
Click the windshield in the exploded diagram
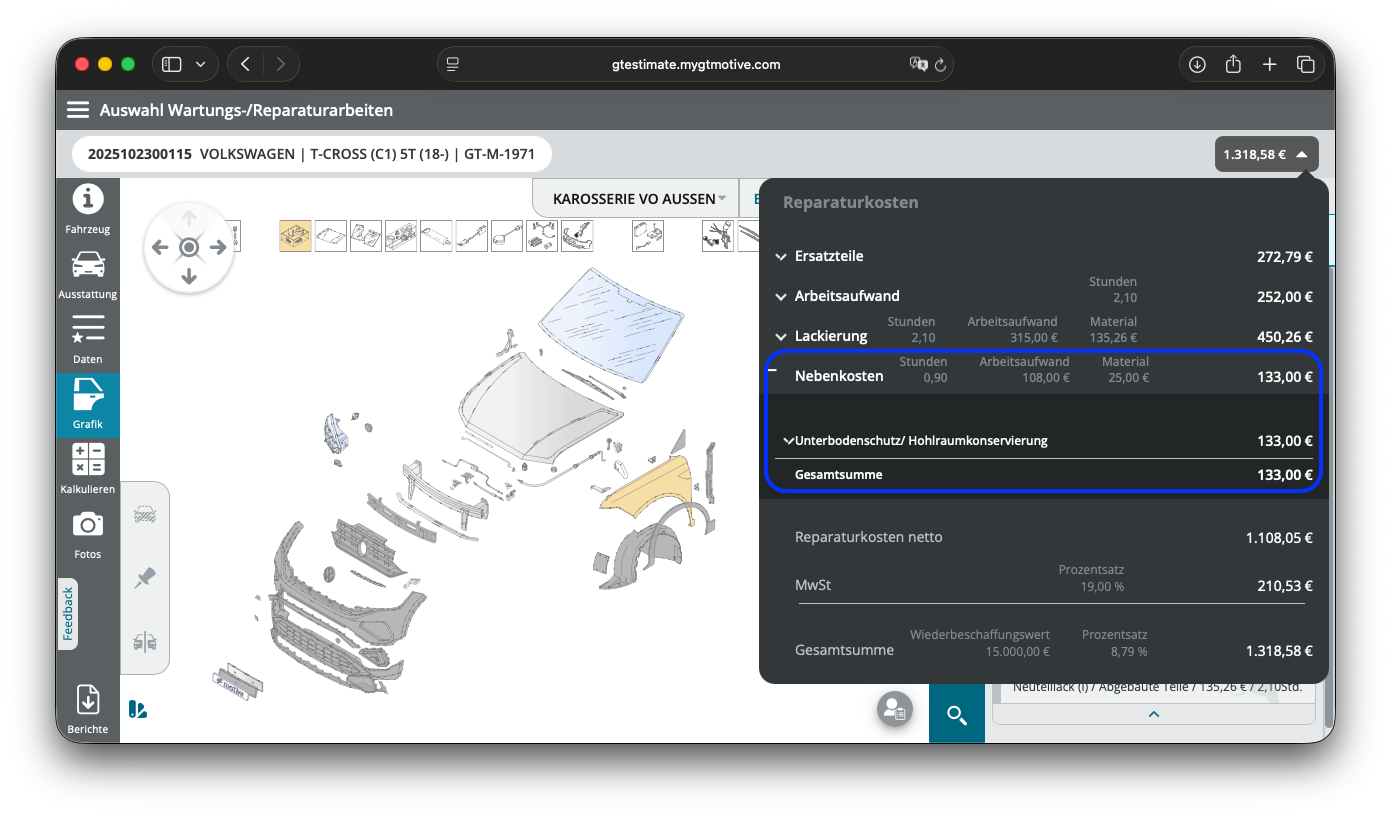point(612,325)
